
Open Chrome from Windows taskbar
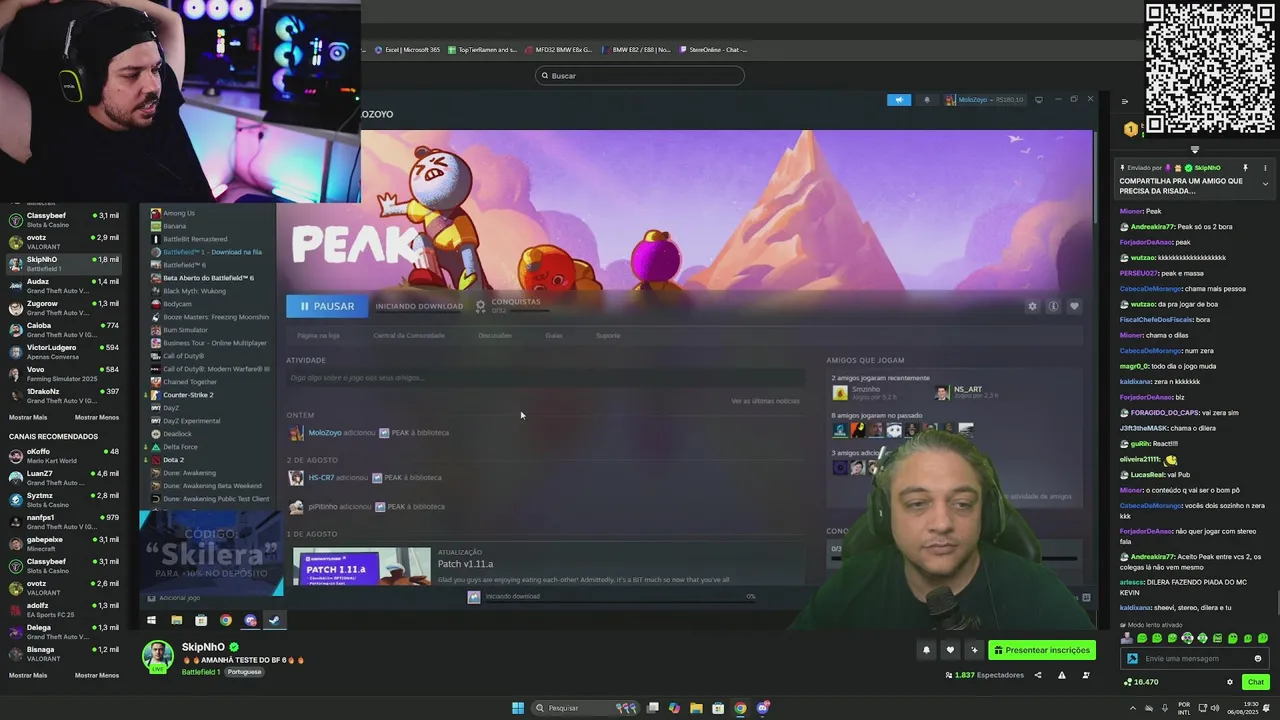coord(740,708)
